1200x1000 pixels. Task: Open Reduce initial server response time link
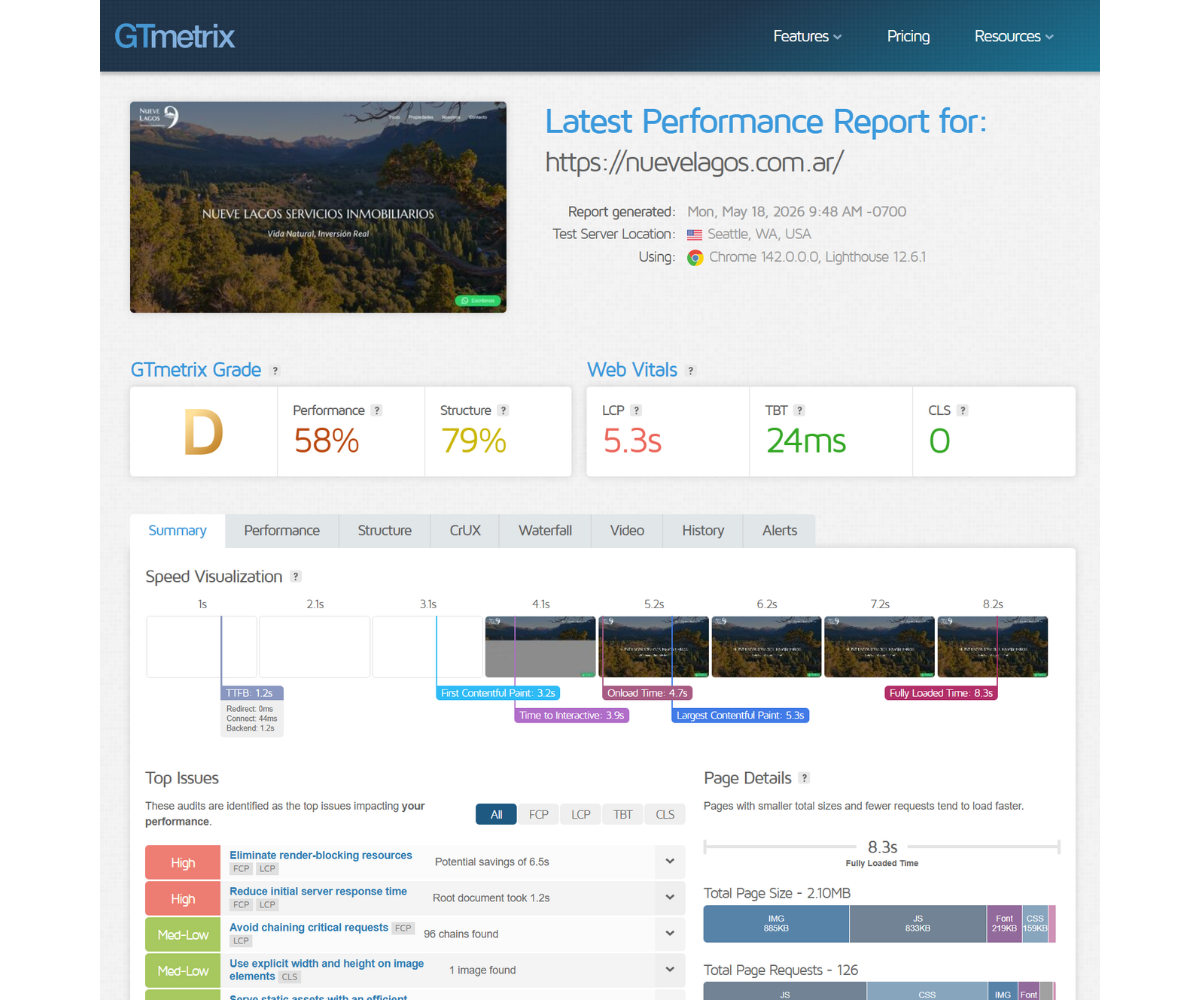pyautogui.click(x=318, y=891)
